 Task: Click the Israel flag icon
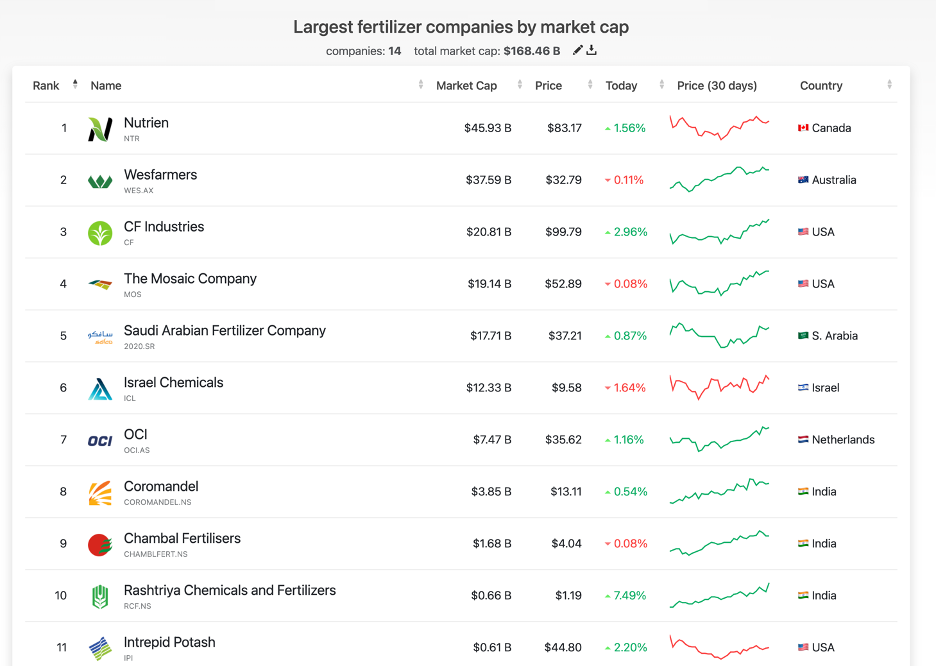pos(803,387)
